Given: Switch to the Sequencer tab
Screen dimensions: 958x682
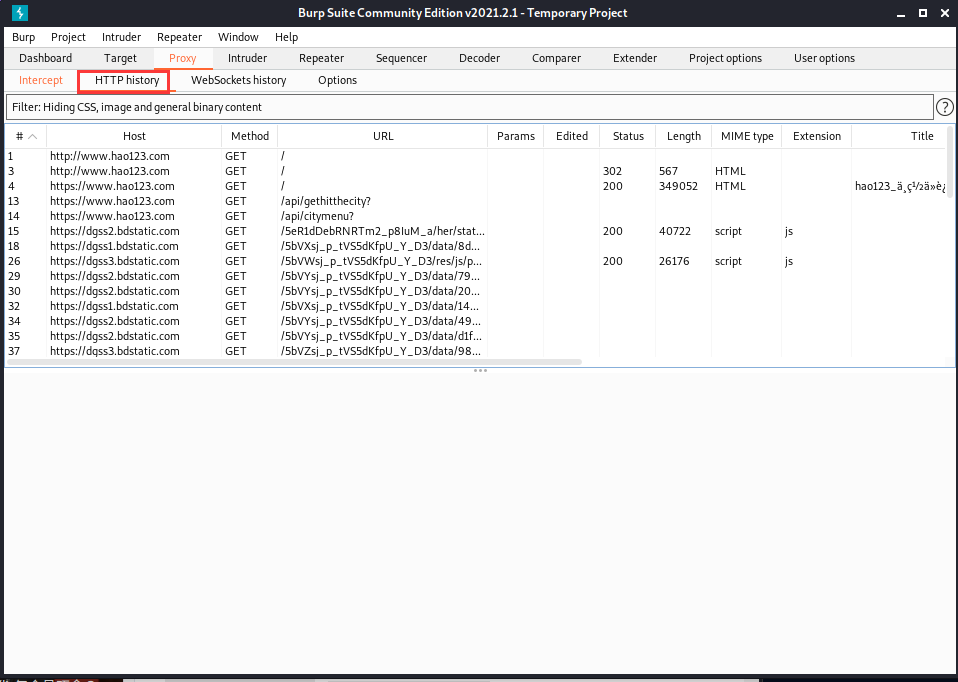Looking at the screenshot, I should 401,58.
